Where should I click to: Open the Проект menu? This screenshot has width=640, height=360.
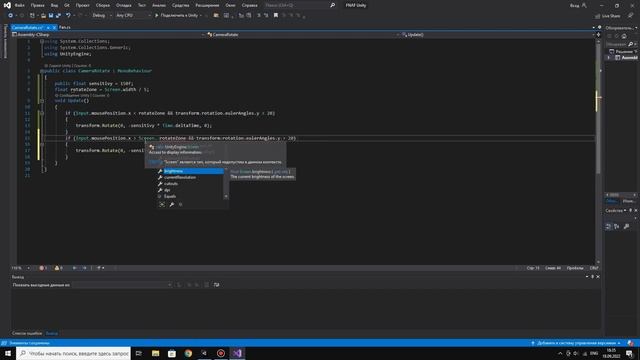[x=82, y=5]
